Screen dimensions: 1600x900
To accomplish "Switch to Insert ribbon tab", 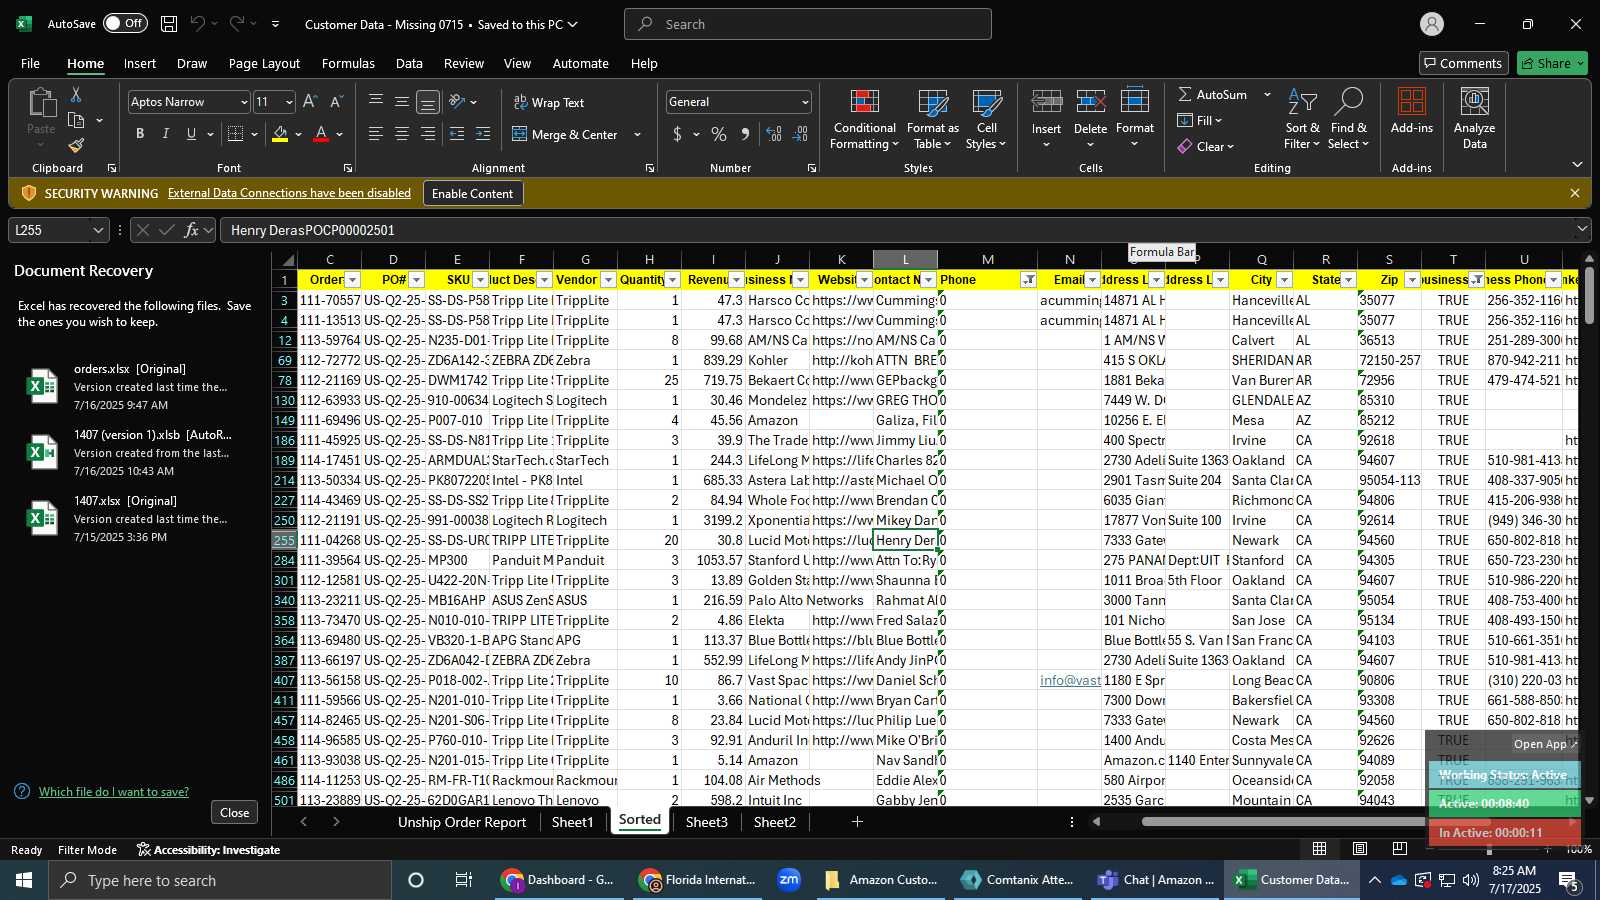I will point(140,63).
